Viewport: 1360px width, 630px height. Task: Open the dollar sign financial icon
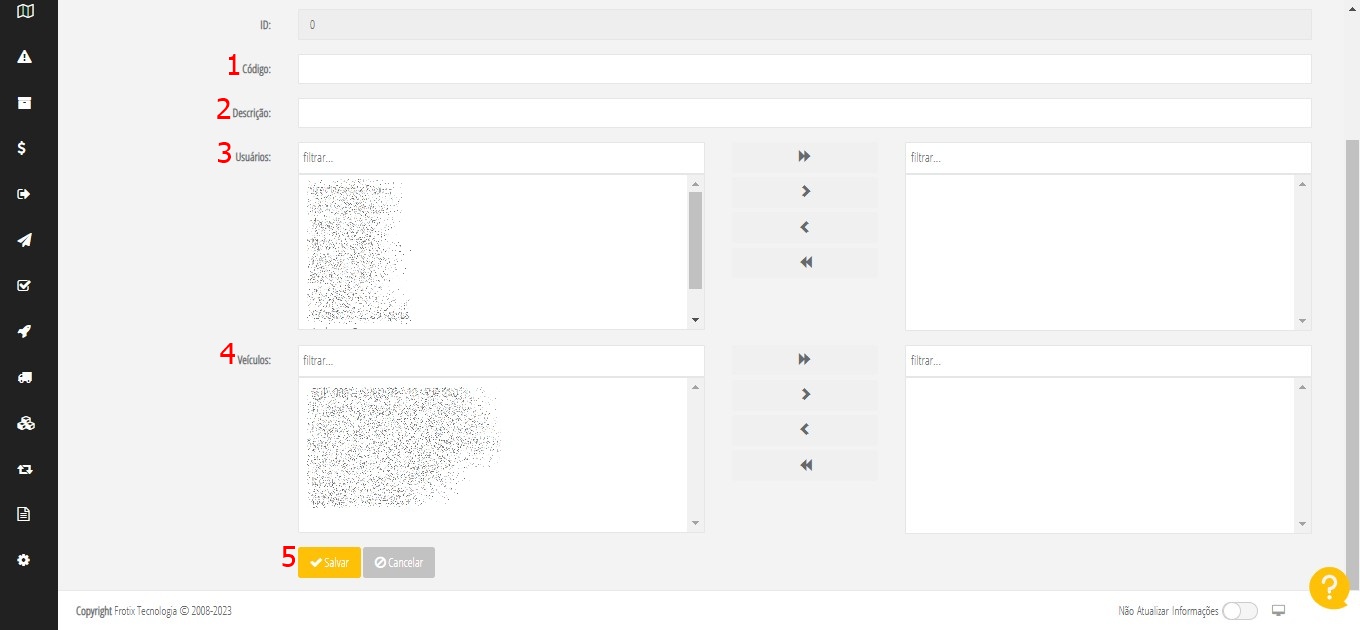click(22, 148)
